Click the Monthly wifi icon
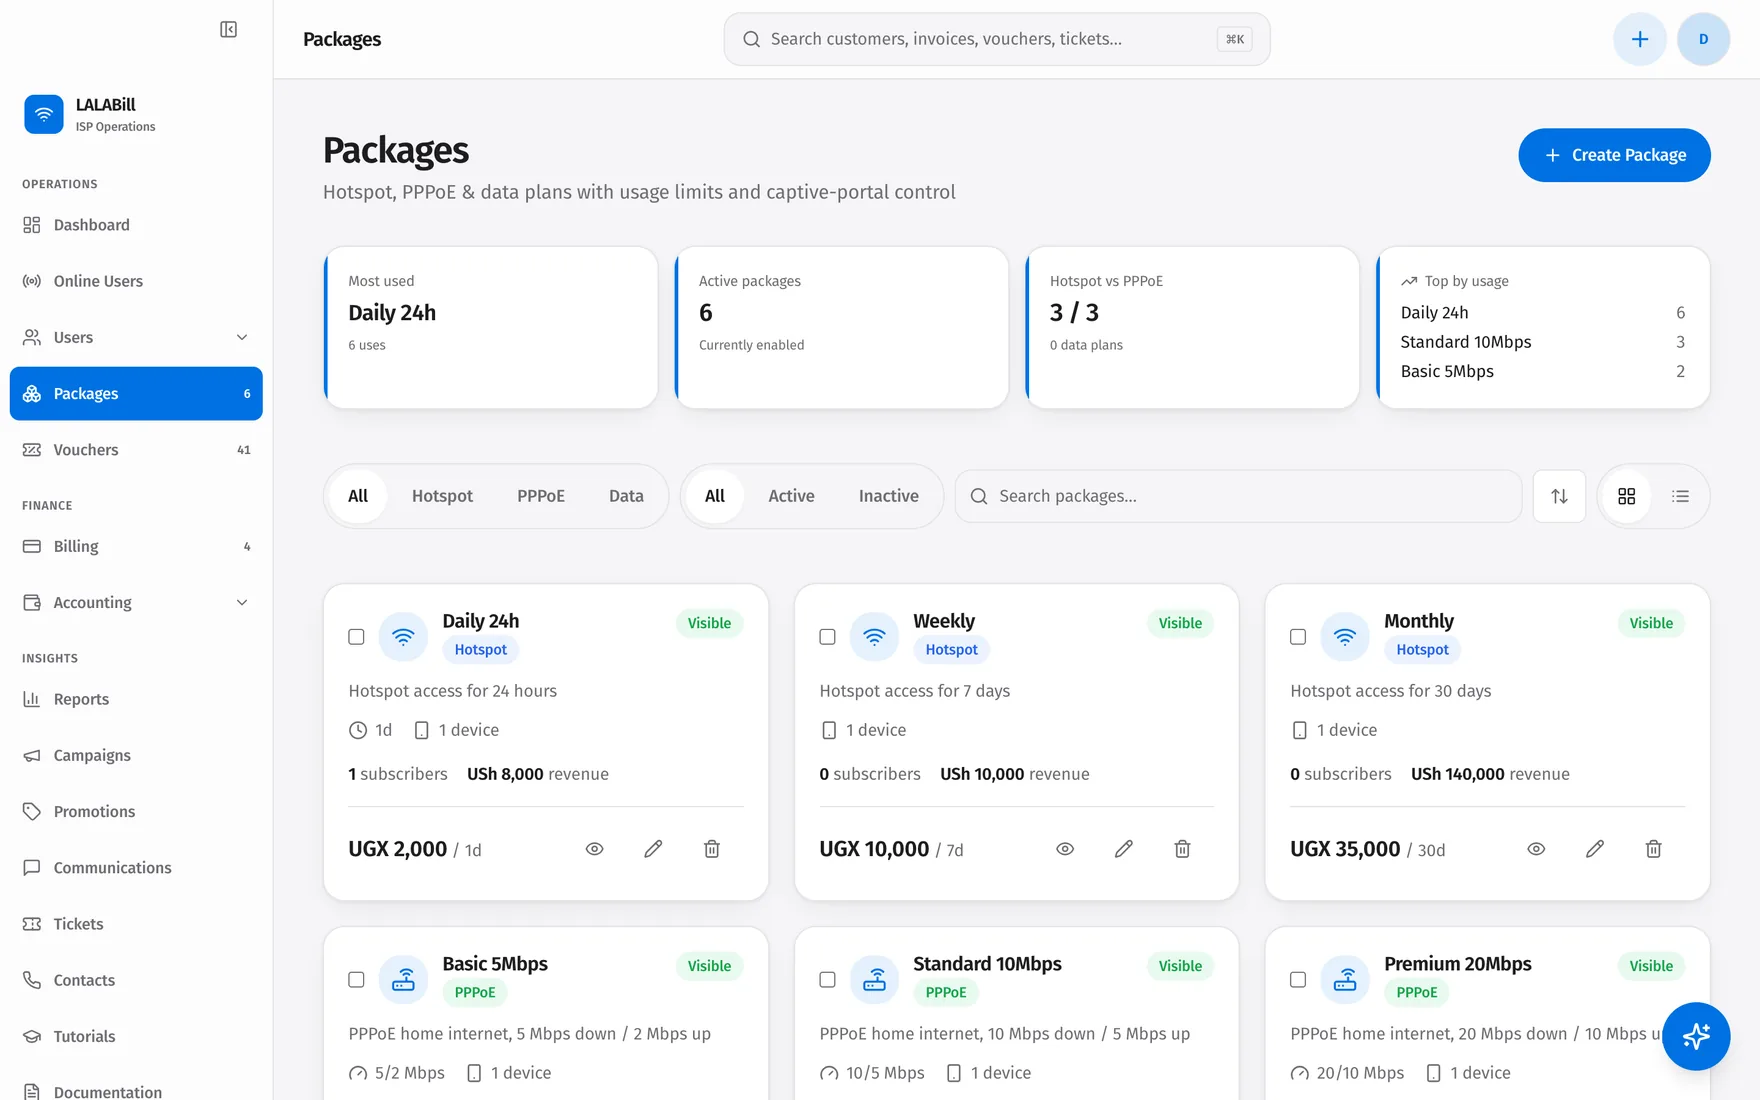 (1345, 636)
